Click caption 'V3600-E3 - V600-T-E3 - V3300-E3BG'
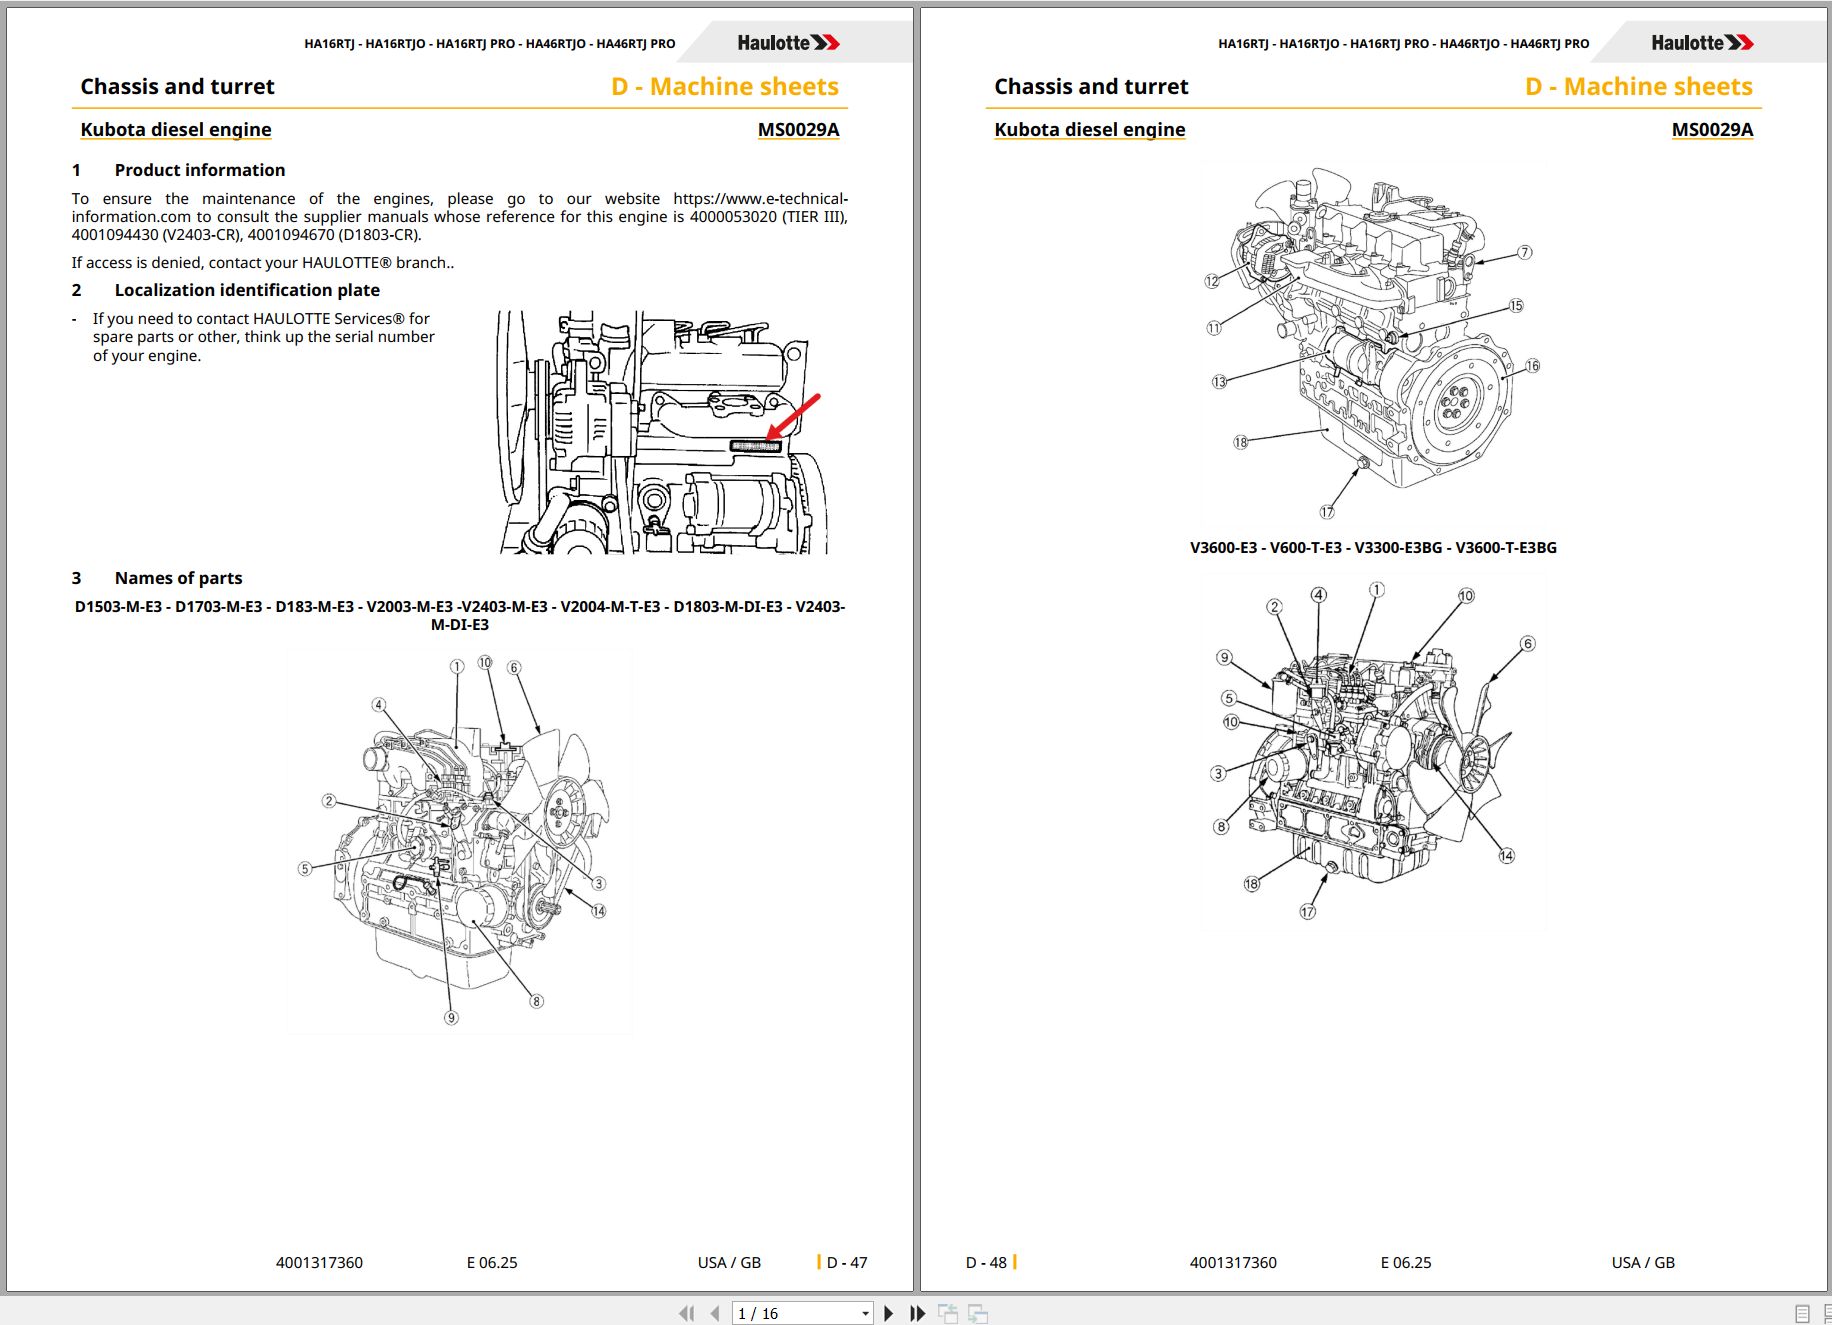The height and width of the screenshot is (1325, 1832). click(x=1373, y=548)
